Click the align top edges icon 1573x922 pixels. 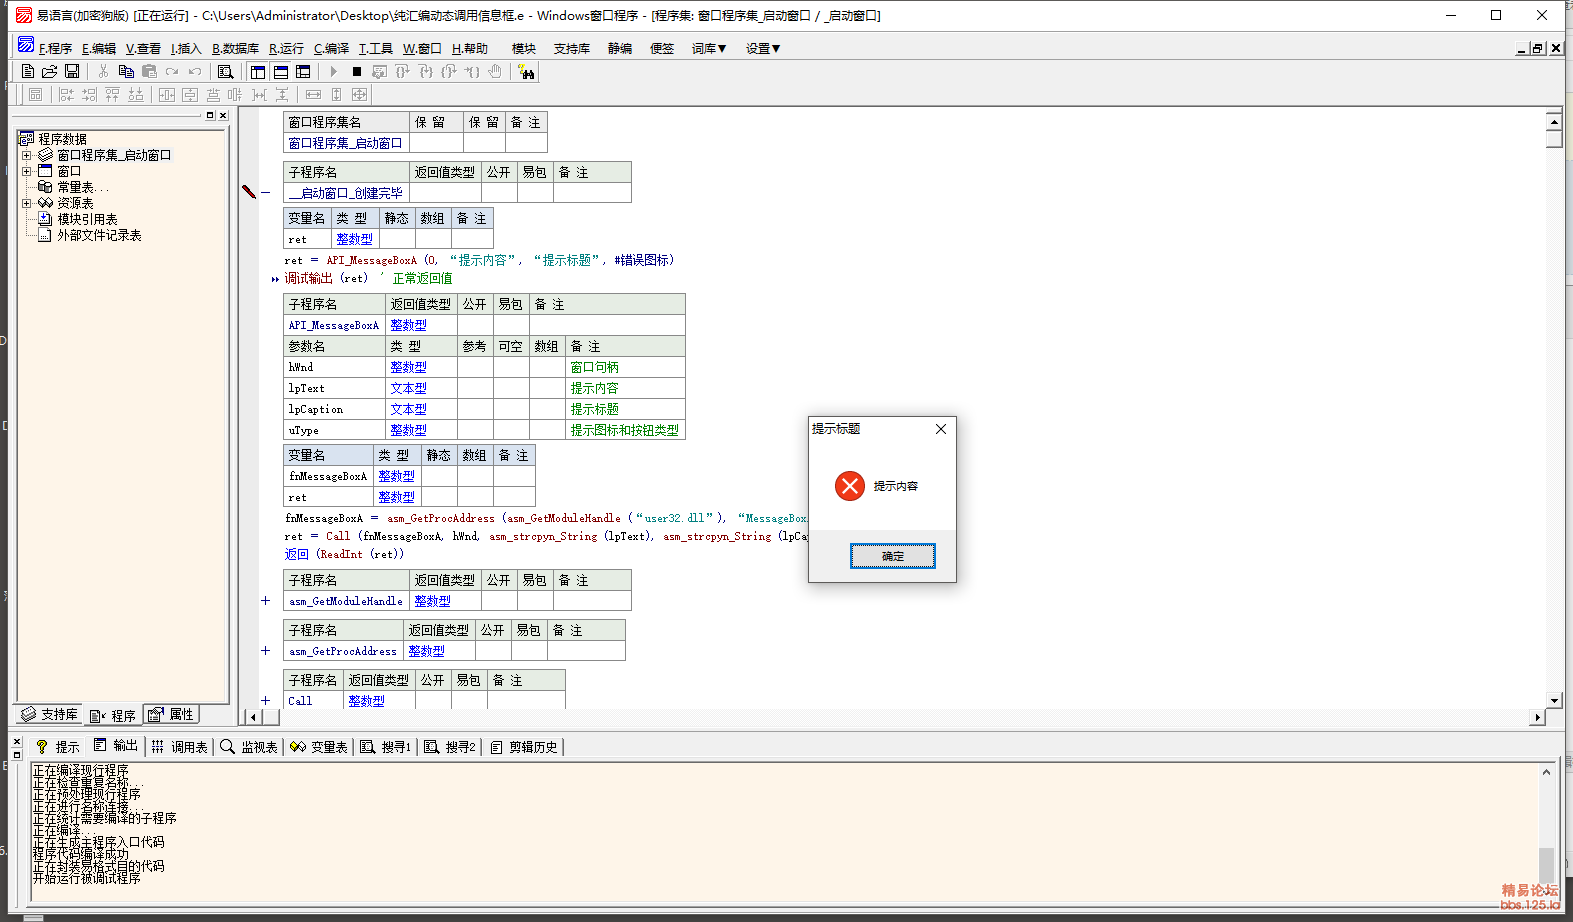pos(112,94)
